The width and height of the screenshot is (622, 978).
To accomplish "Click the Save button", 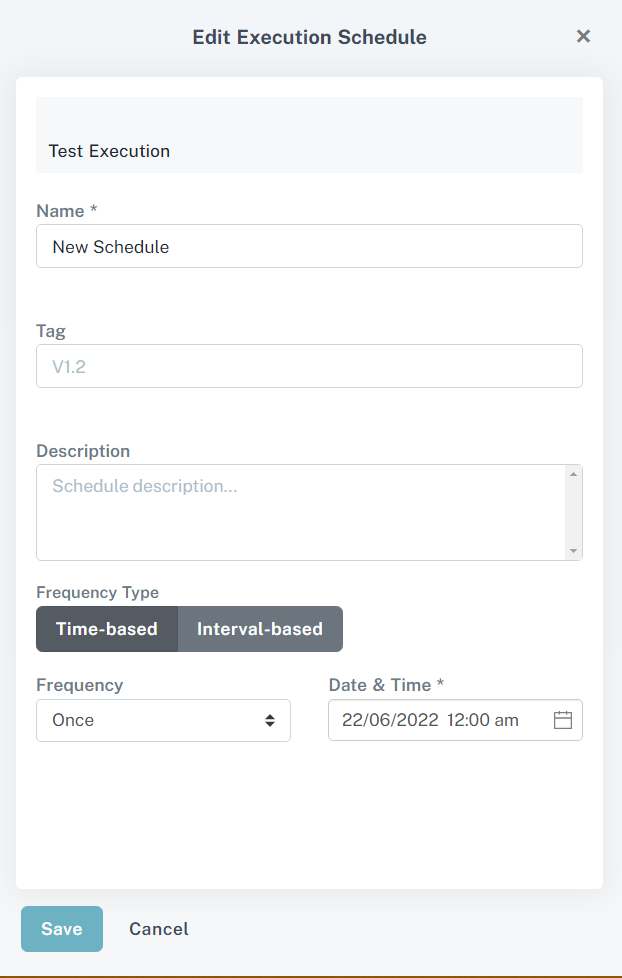I will 61,929.
